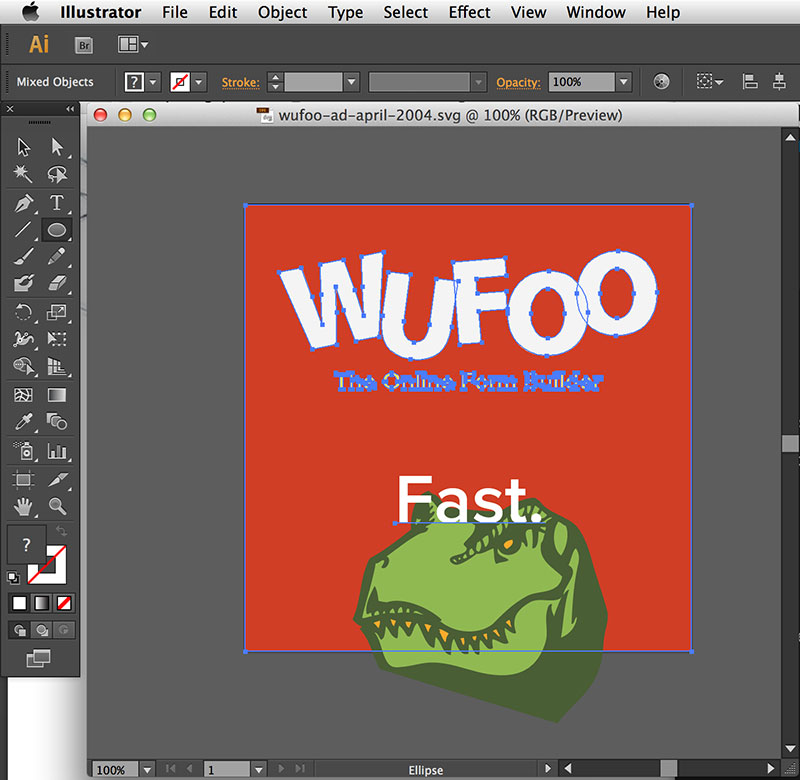
Task: Open the File menu
Action: pos(175,12)
